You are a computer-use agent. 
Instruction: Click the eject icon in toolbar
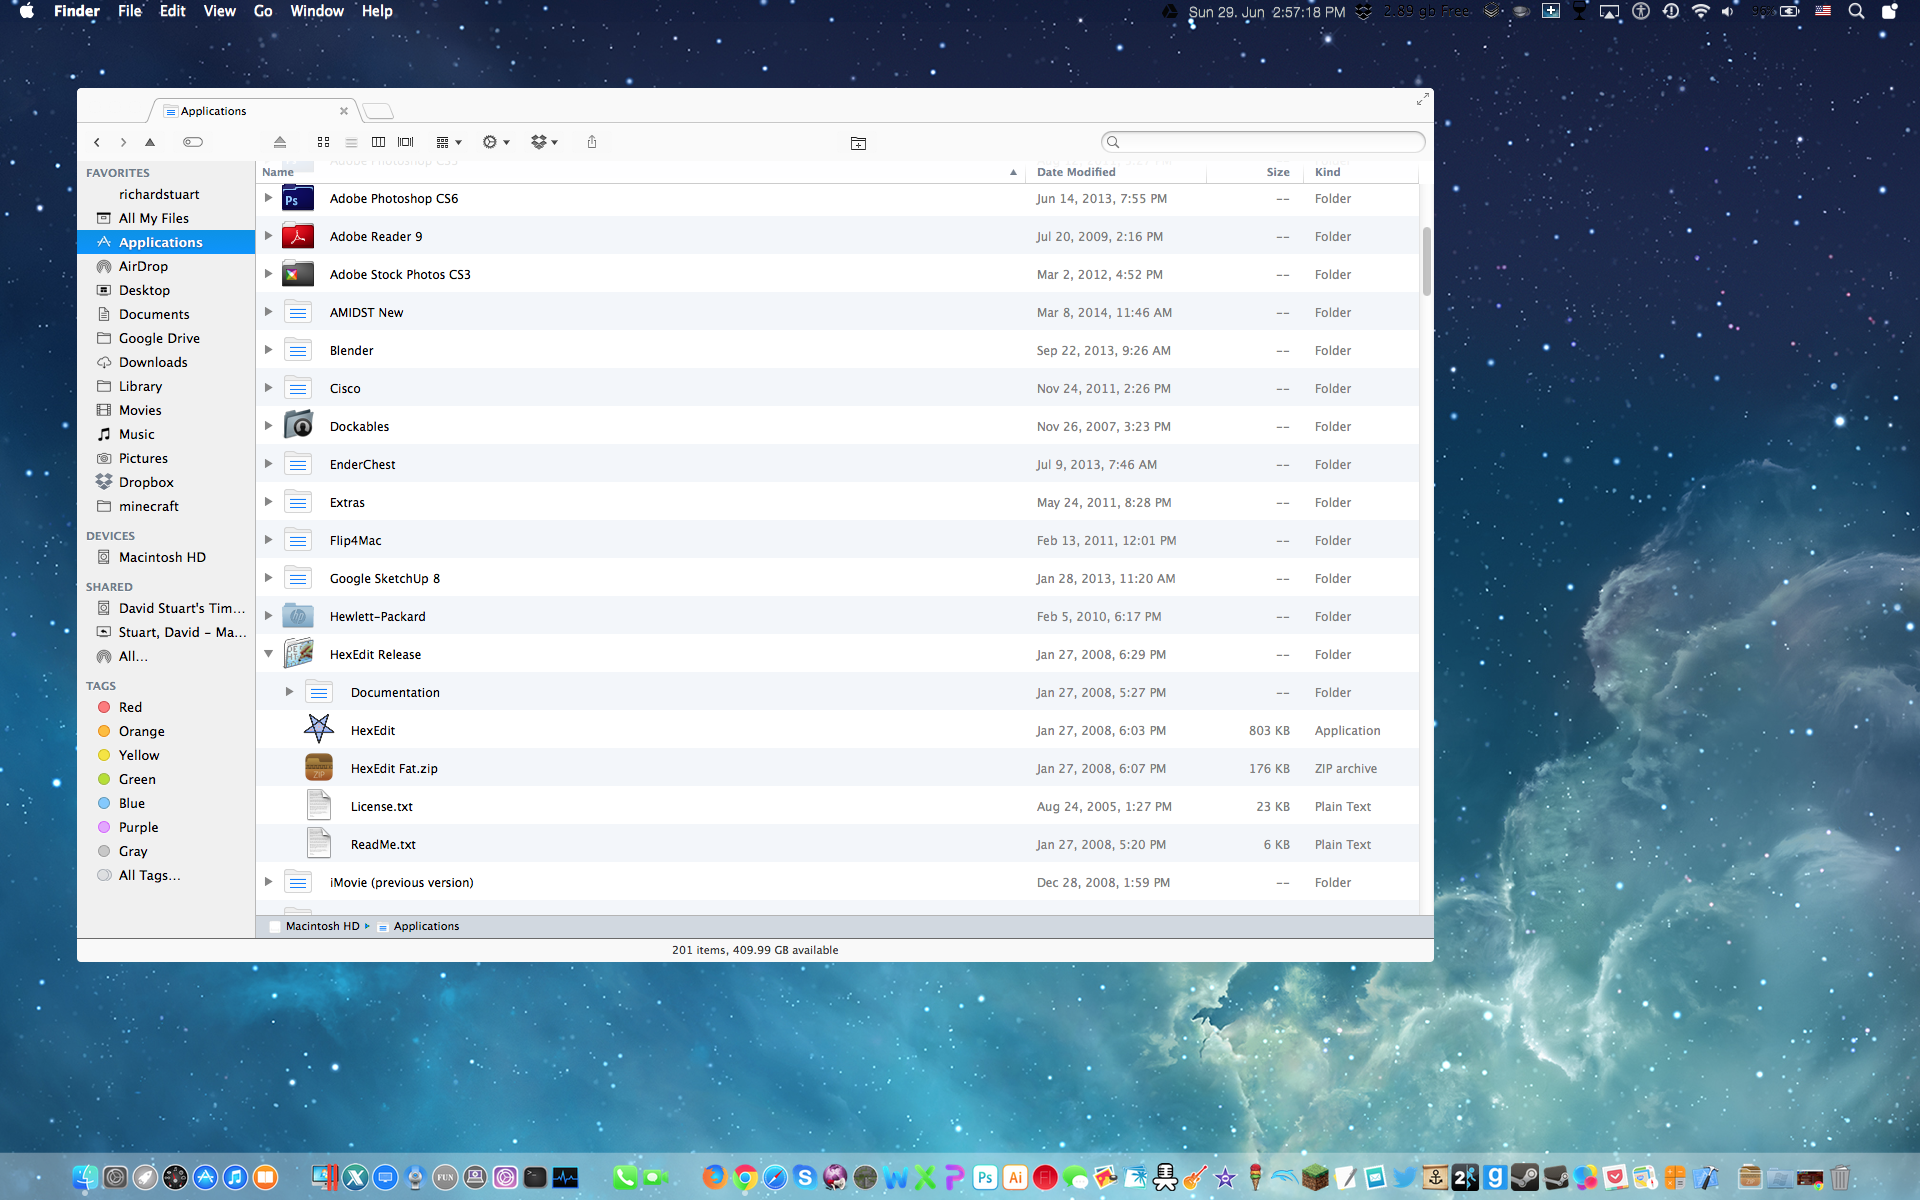pos(280,142)
